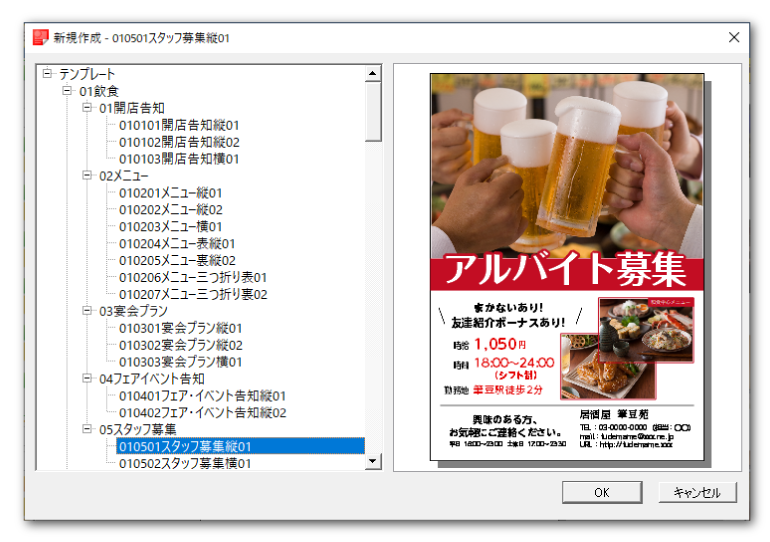Collapse the 05スタッフ募集 category
The height and width of the screenshot is (542, 770).
point(87,429)
